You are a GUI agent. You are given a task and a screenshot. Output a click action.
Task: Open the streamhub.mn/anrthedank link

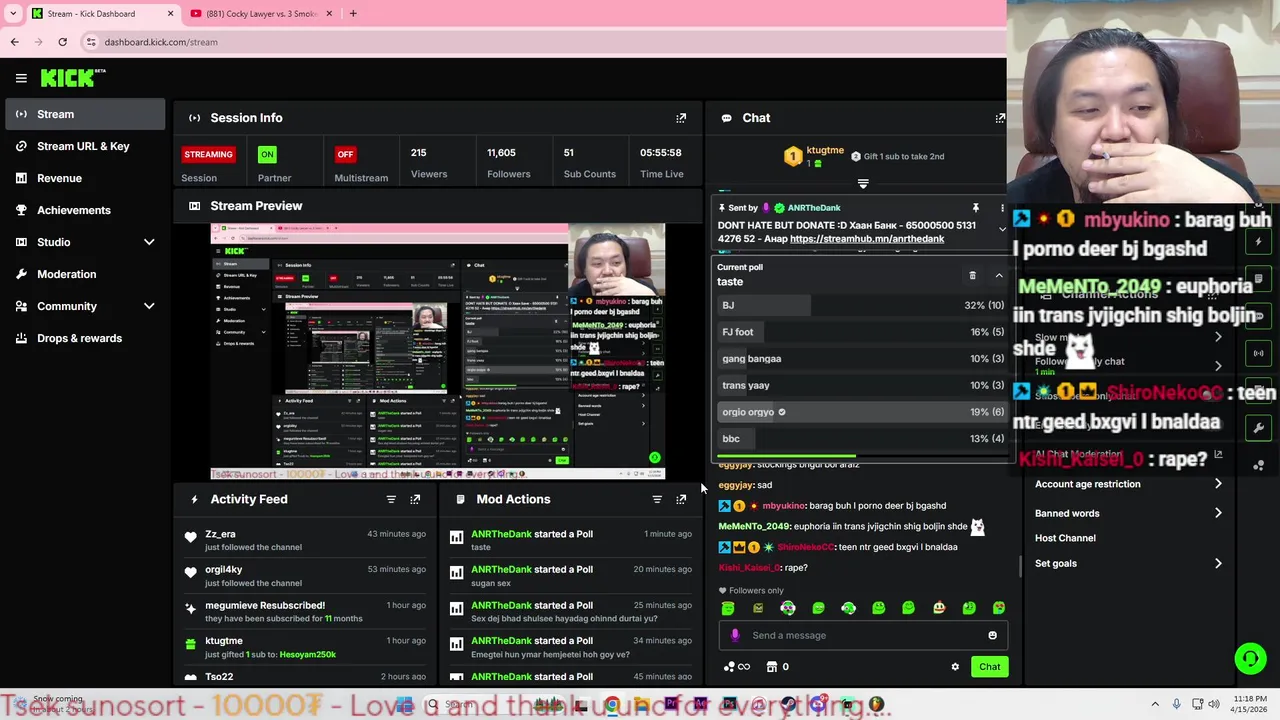point(867,239)
